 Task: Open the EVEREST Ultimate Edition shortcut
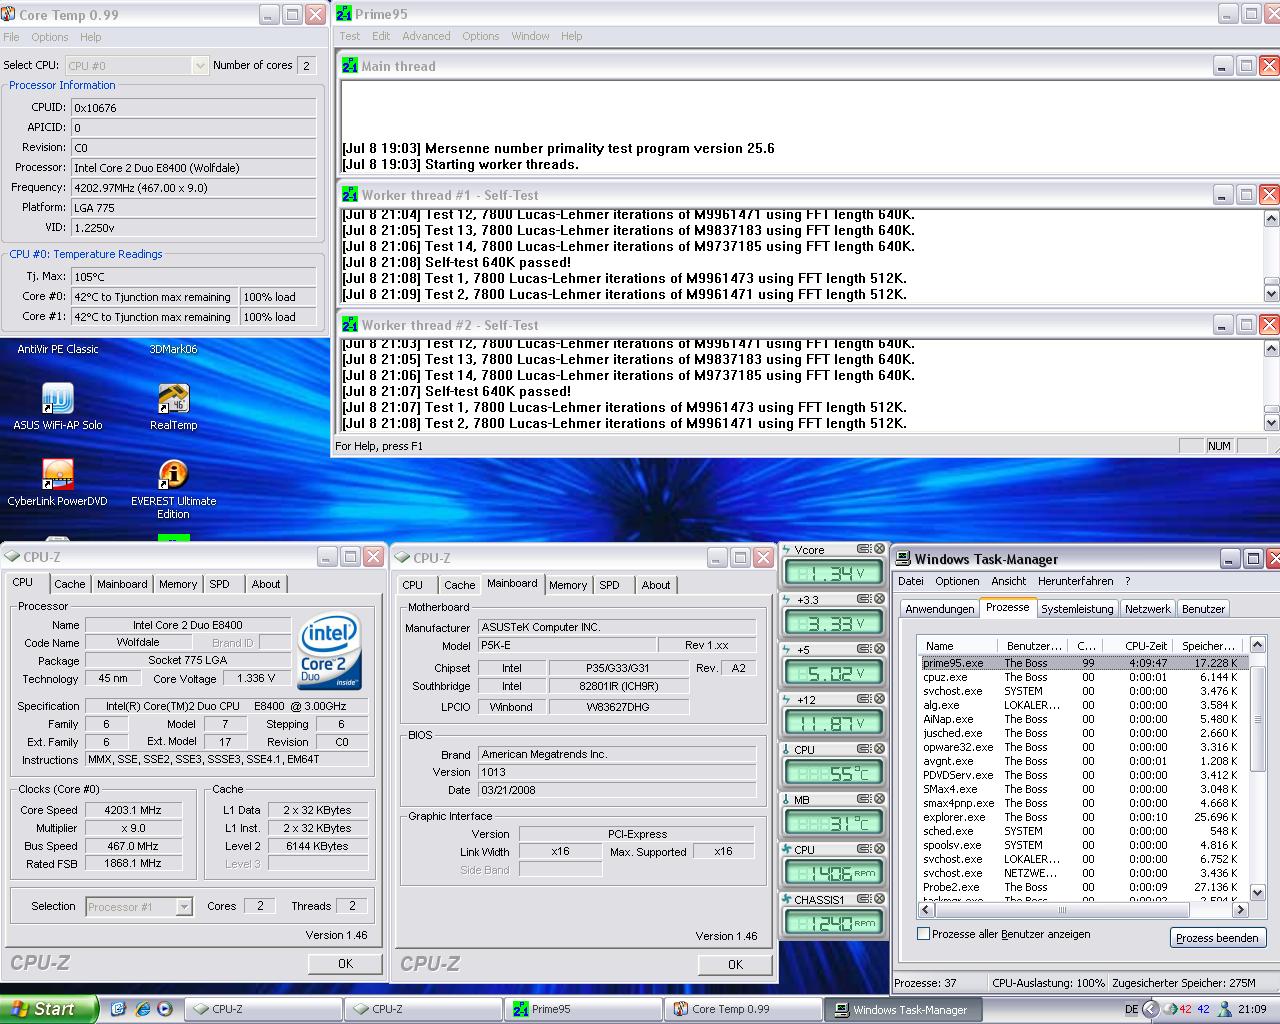point(173,476)
